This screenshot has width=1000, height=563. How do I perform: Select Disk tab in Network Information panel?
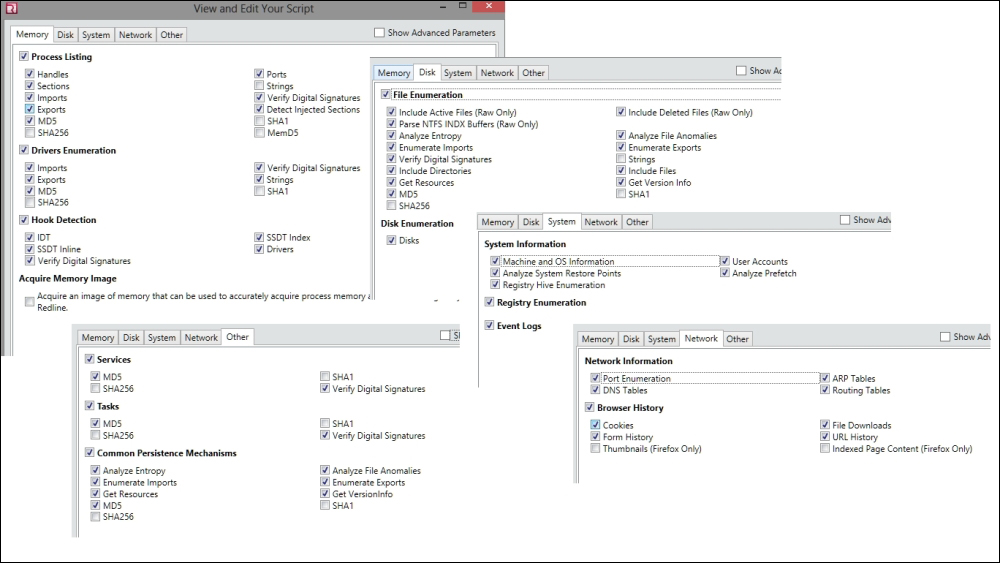coord(631,339)
